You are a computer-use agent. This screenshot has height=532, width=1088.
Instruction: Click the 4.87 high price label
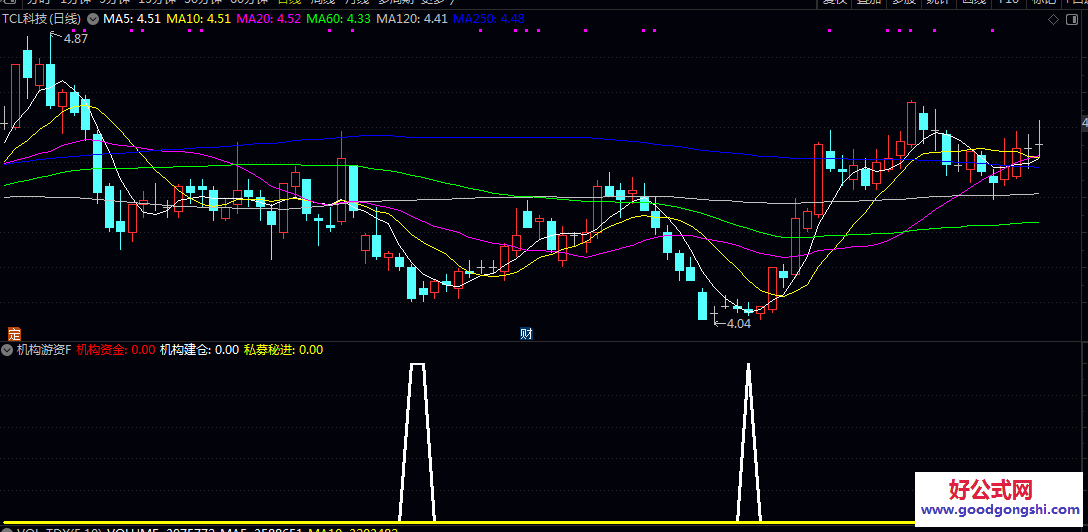76,39
